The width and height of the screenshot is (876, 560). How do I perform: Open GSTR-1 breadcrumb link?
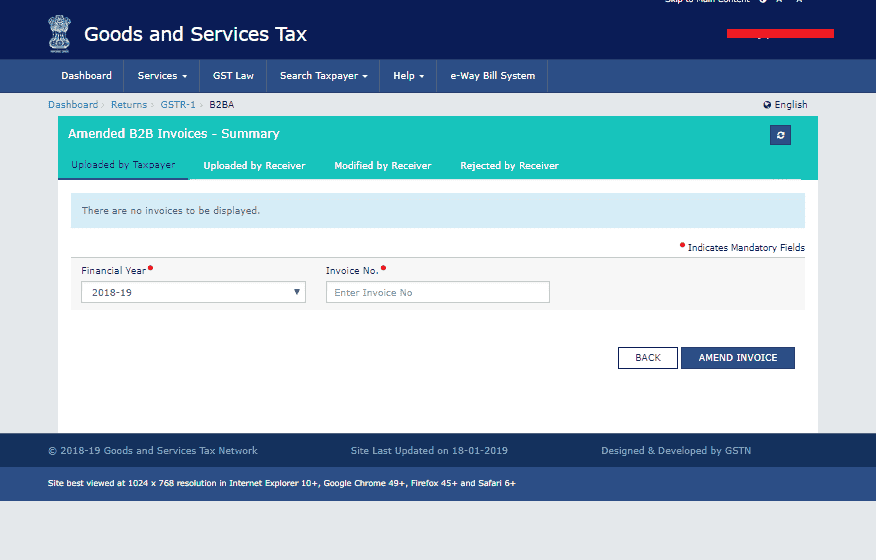(178, 105)
